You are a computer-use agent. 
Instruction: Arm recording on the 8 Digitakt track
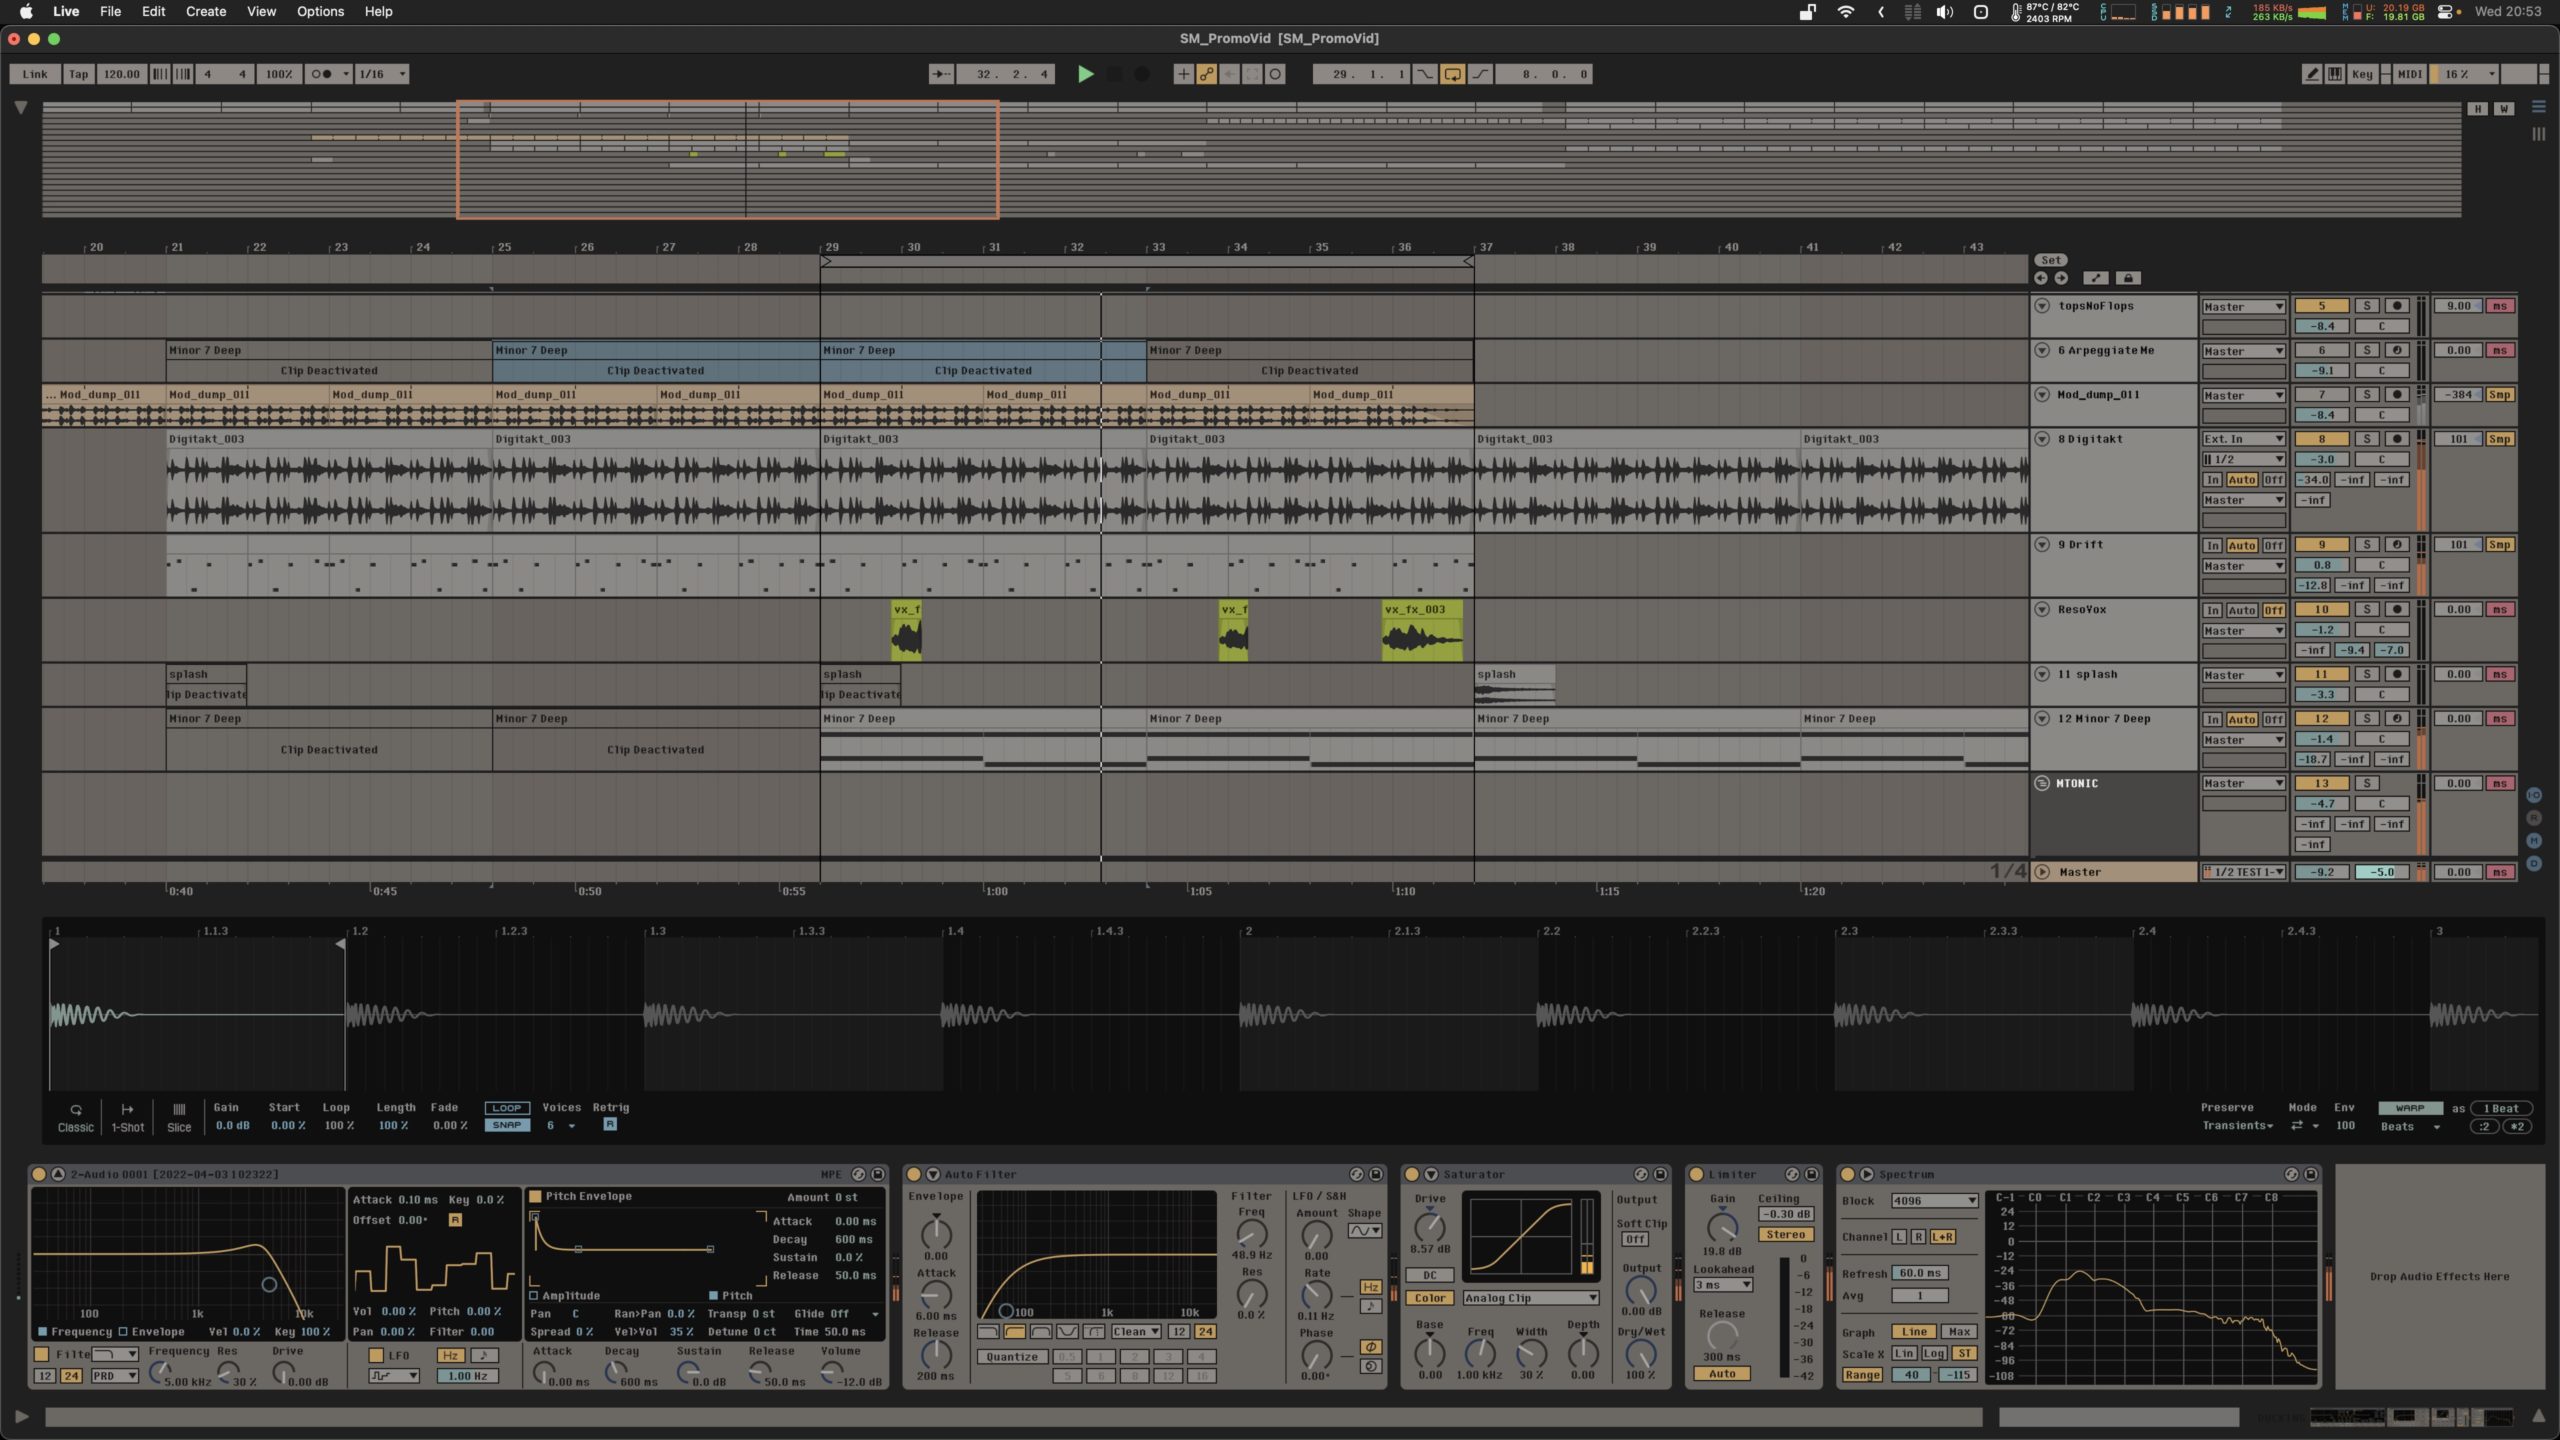pos(2396,439)
